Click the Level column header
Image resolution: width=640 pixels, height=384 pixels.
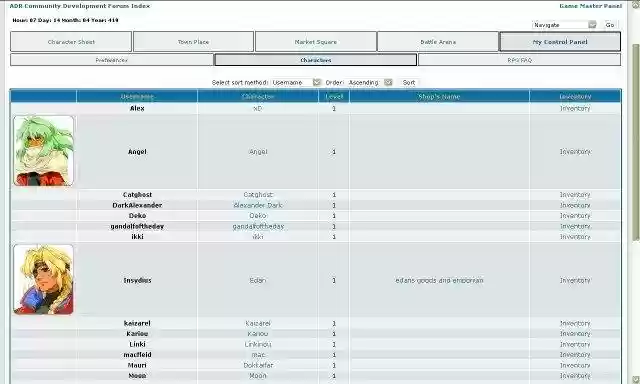pos(334,97)
